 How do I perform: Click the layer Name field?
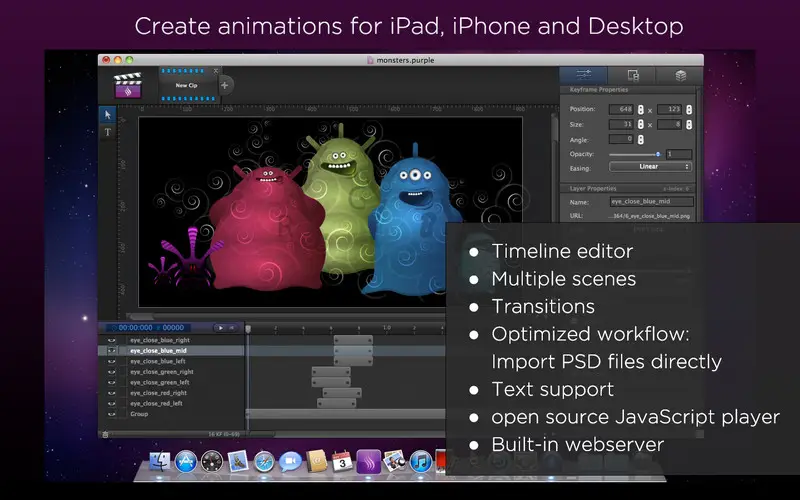(x=652, y=202)
